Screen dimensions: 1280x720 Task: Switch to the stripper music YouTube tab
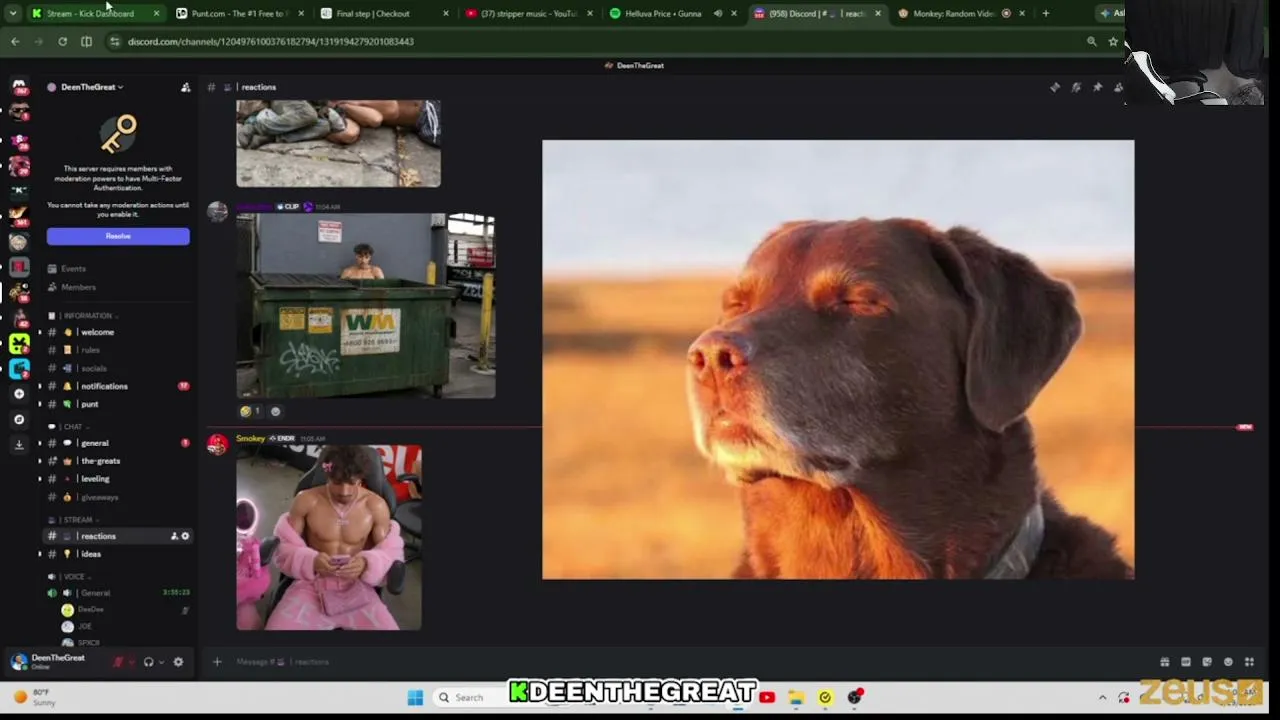[x=528, y=14]
